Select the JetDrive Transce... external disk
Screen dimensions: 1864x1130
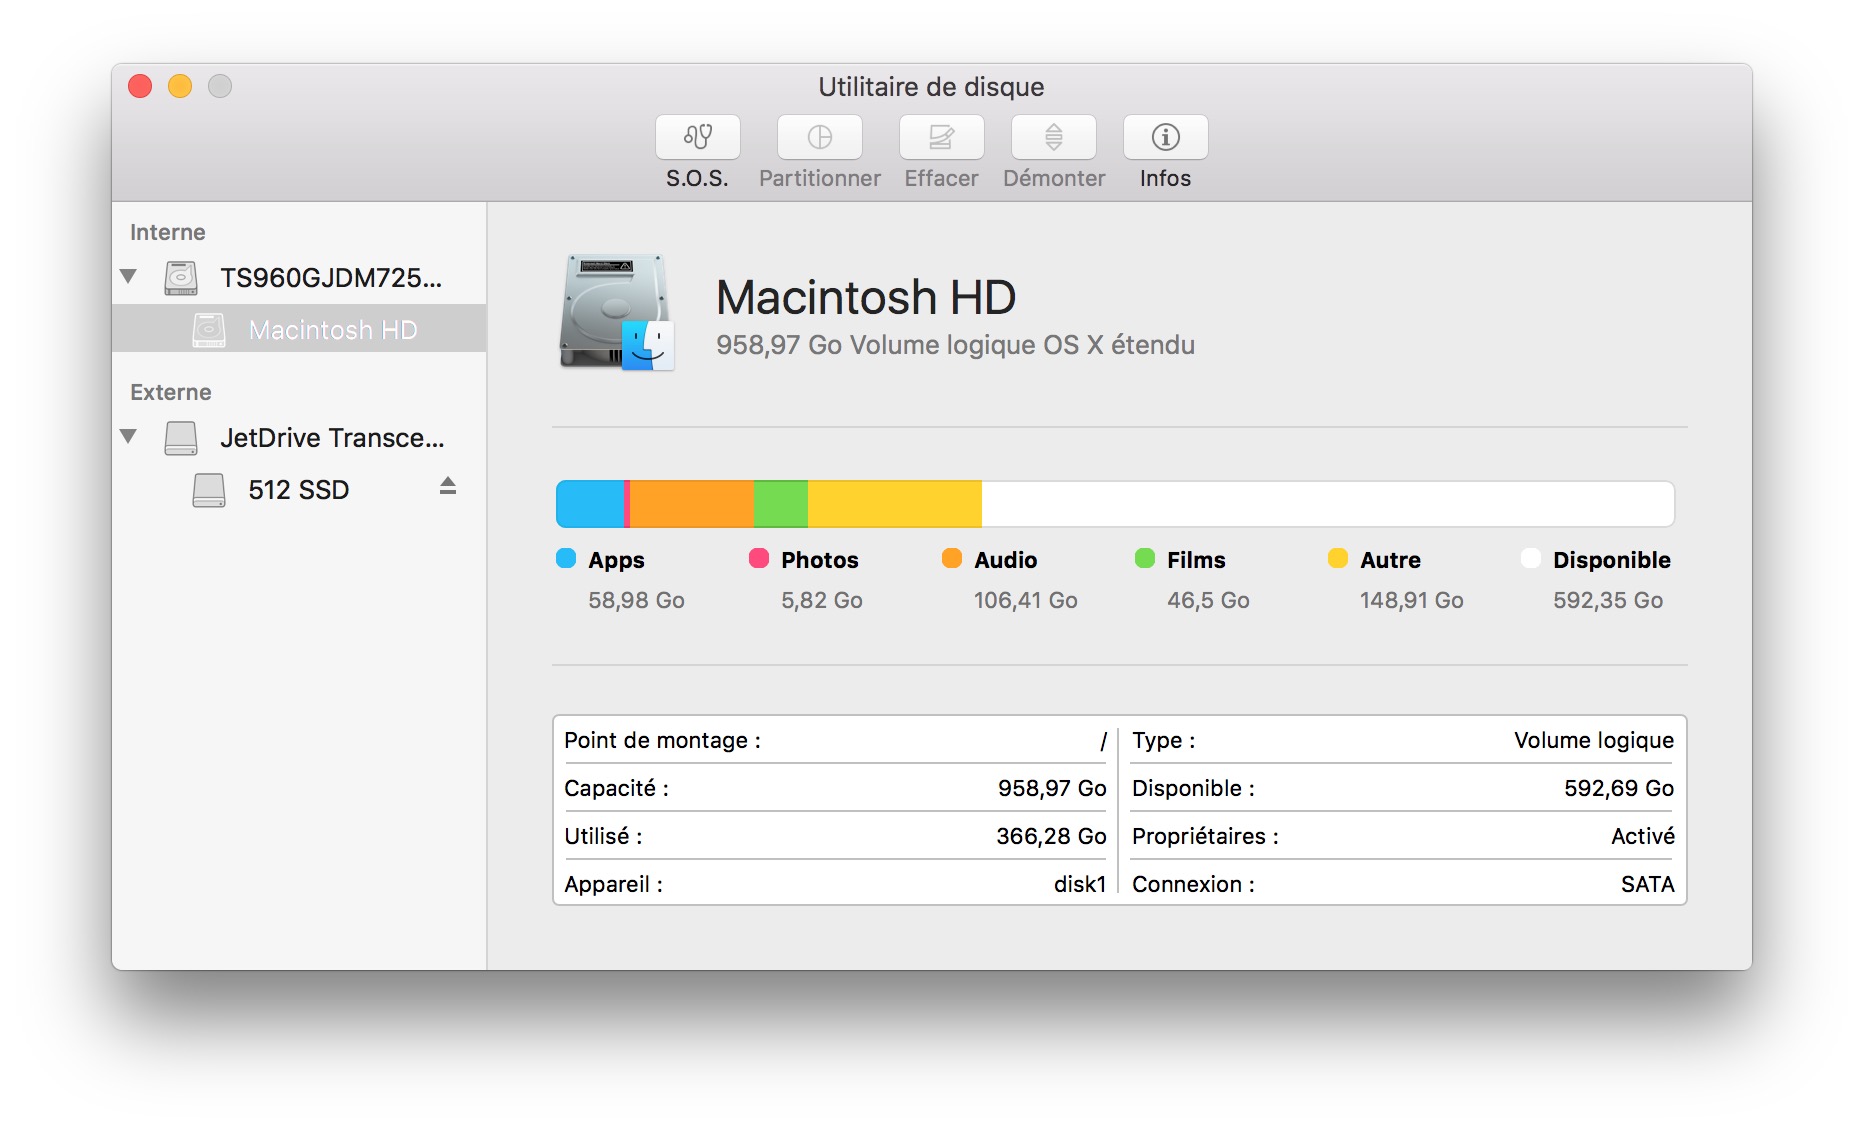click(x=299, y=437)
